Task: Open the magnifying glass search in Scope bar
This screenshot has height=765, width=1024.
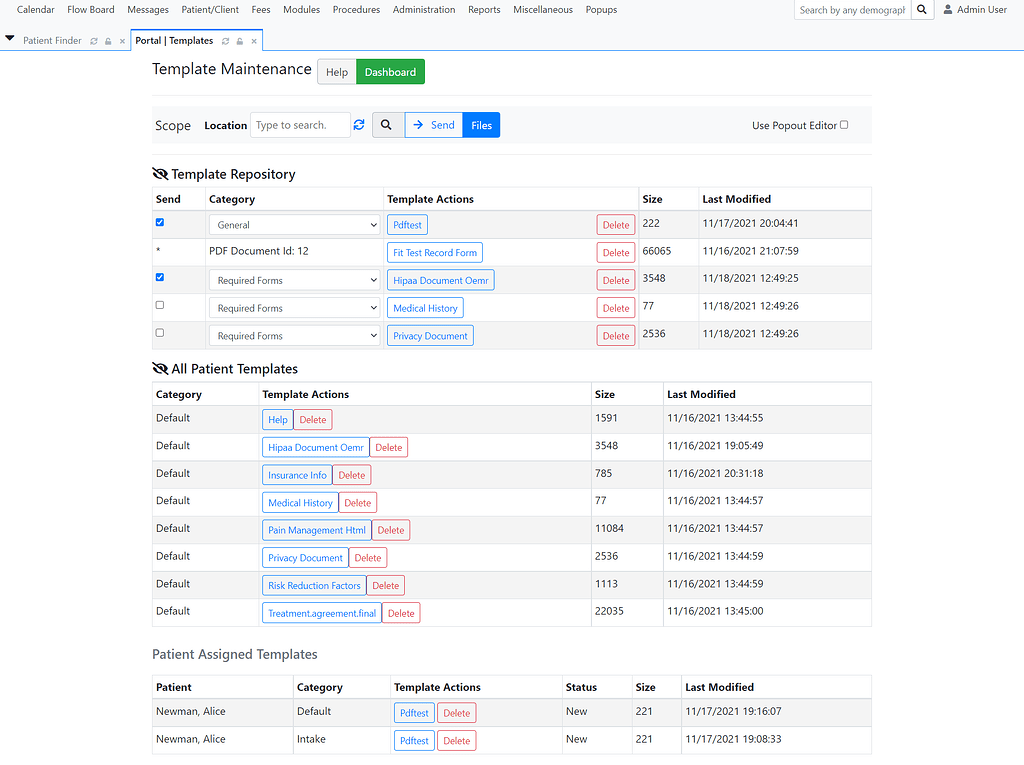Action: (388, 124)
